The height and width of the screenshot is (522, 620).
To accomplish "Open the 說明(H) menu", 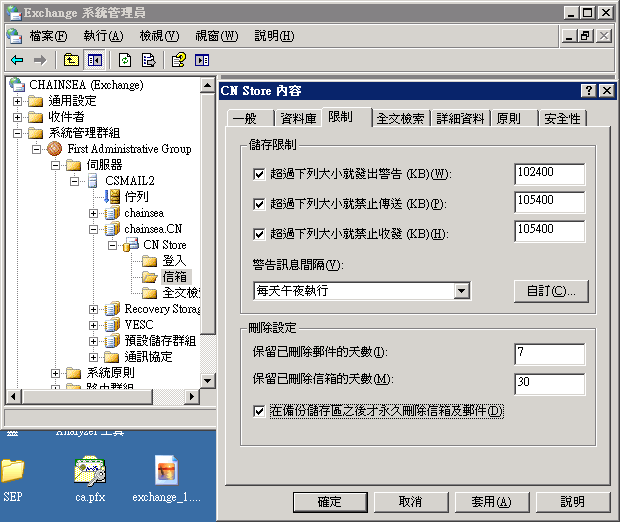I will tap(274, 36).
